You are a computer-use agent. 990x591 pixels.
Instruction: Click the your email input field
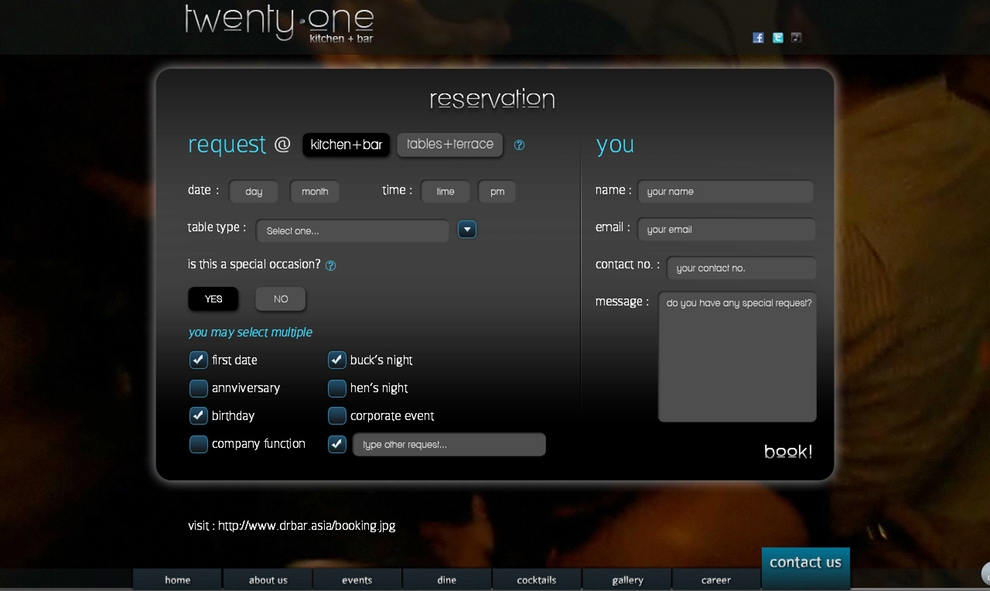coord(726,230)
